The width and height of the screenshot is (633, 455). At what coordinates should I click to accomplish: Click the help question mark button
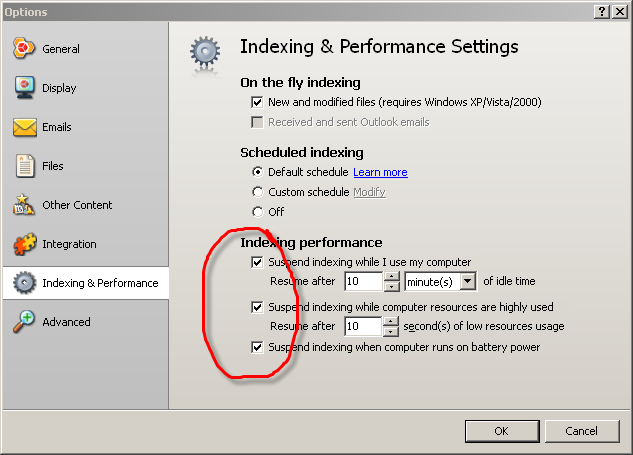602,12
